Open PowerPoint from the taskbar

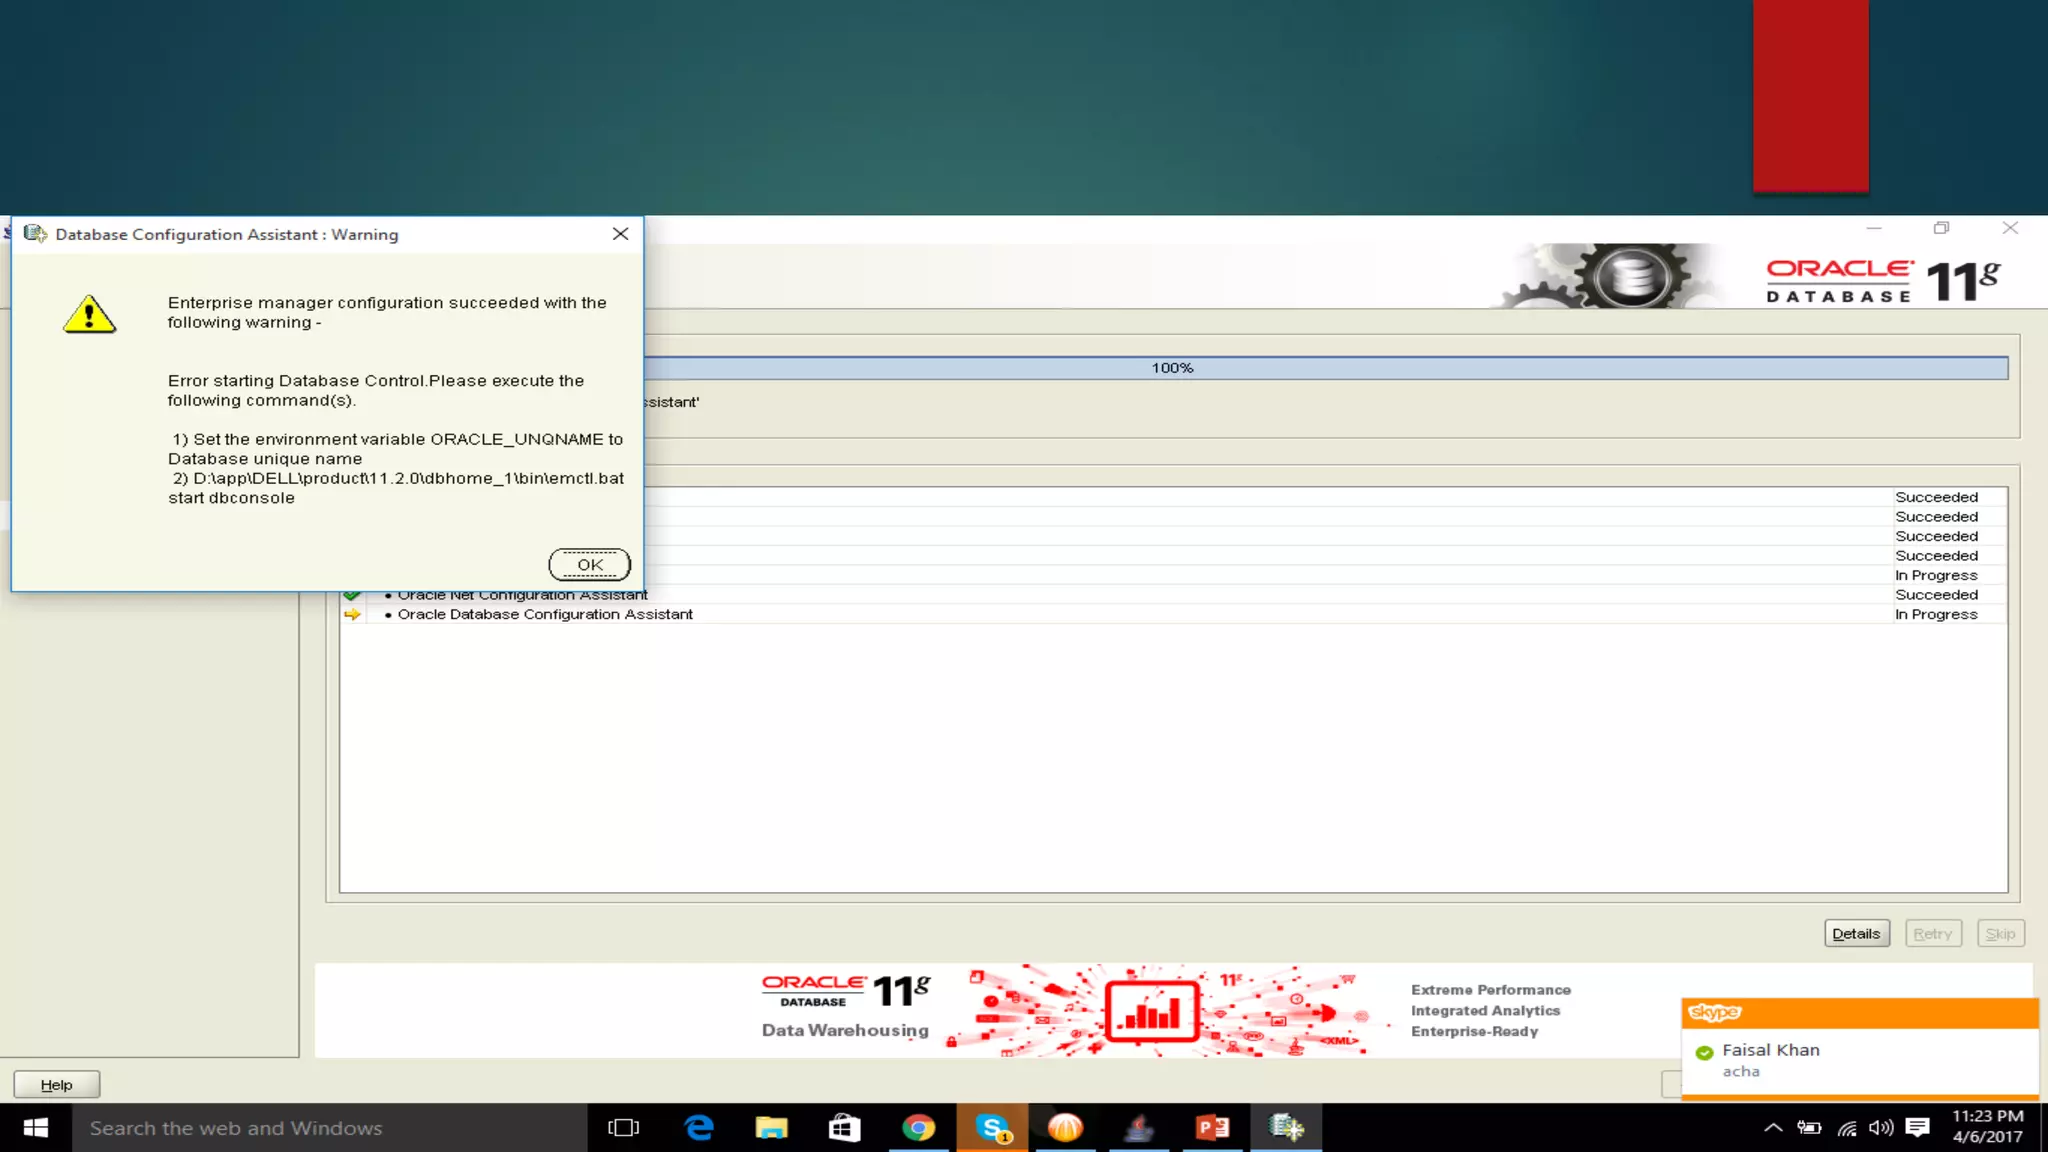[1212, 1128]
